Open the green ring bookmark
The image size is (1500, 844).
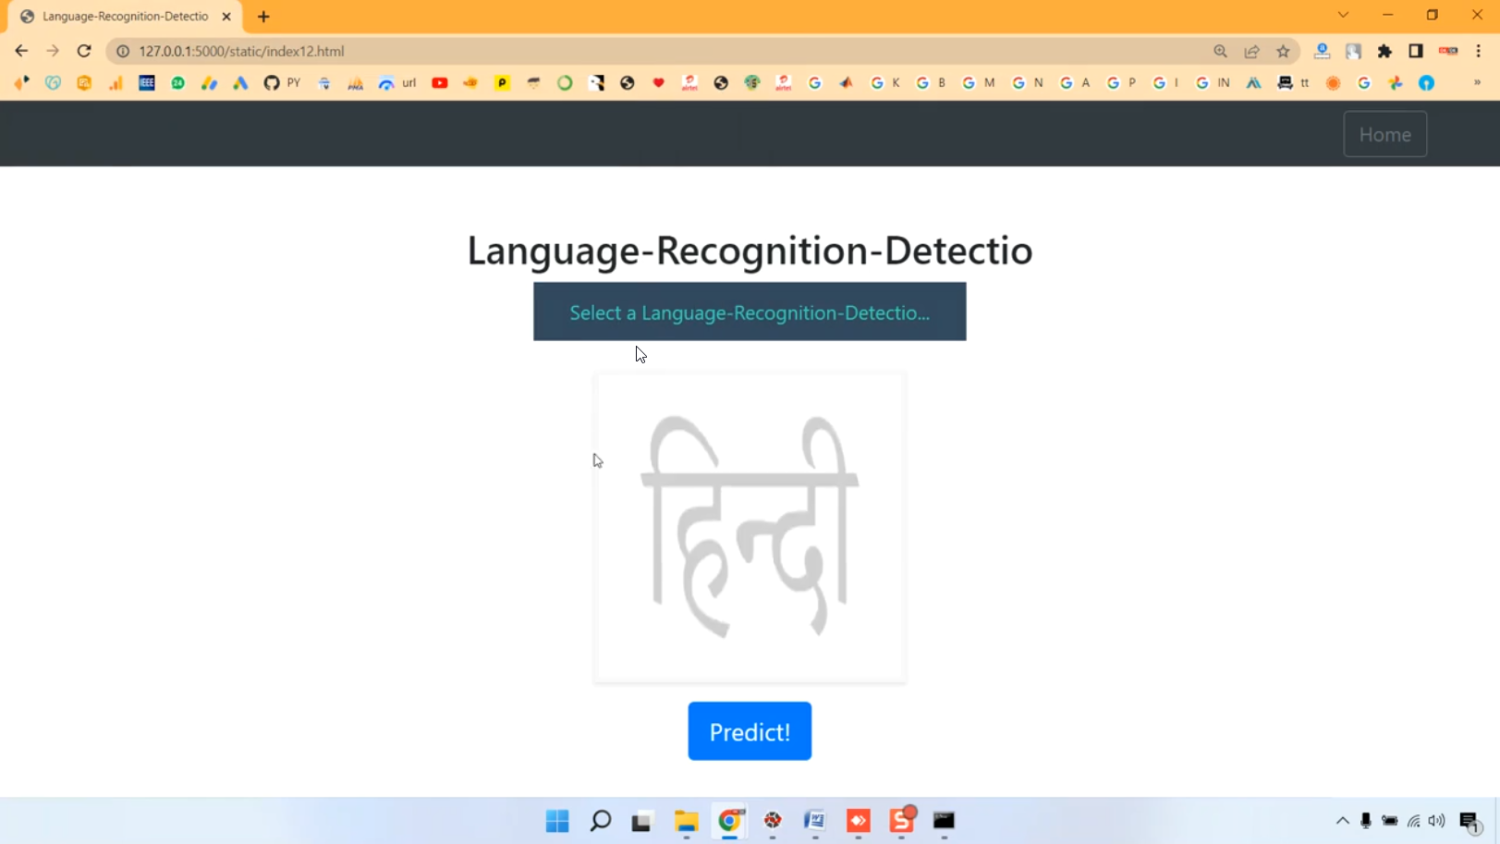(x=565, y=83)
